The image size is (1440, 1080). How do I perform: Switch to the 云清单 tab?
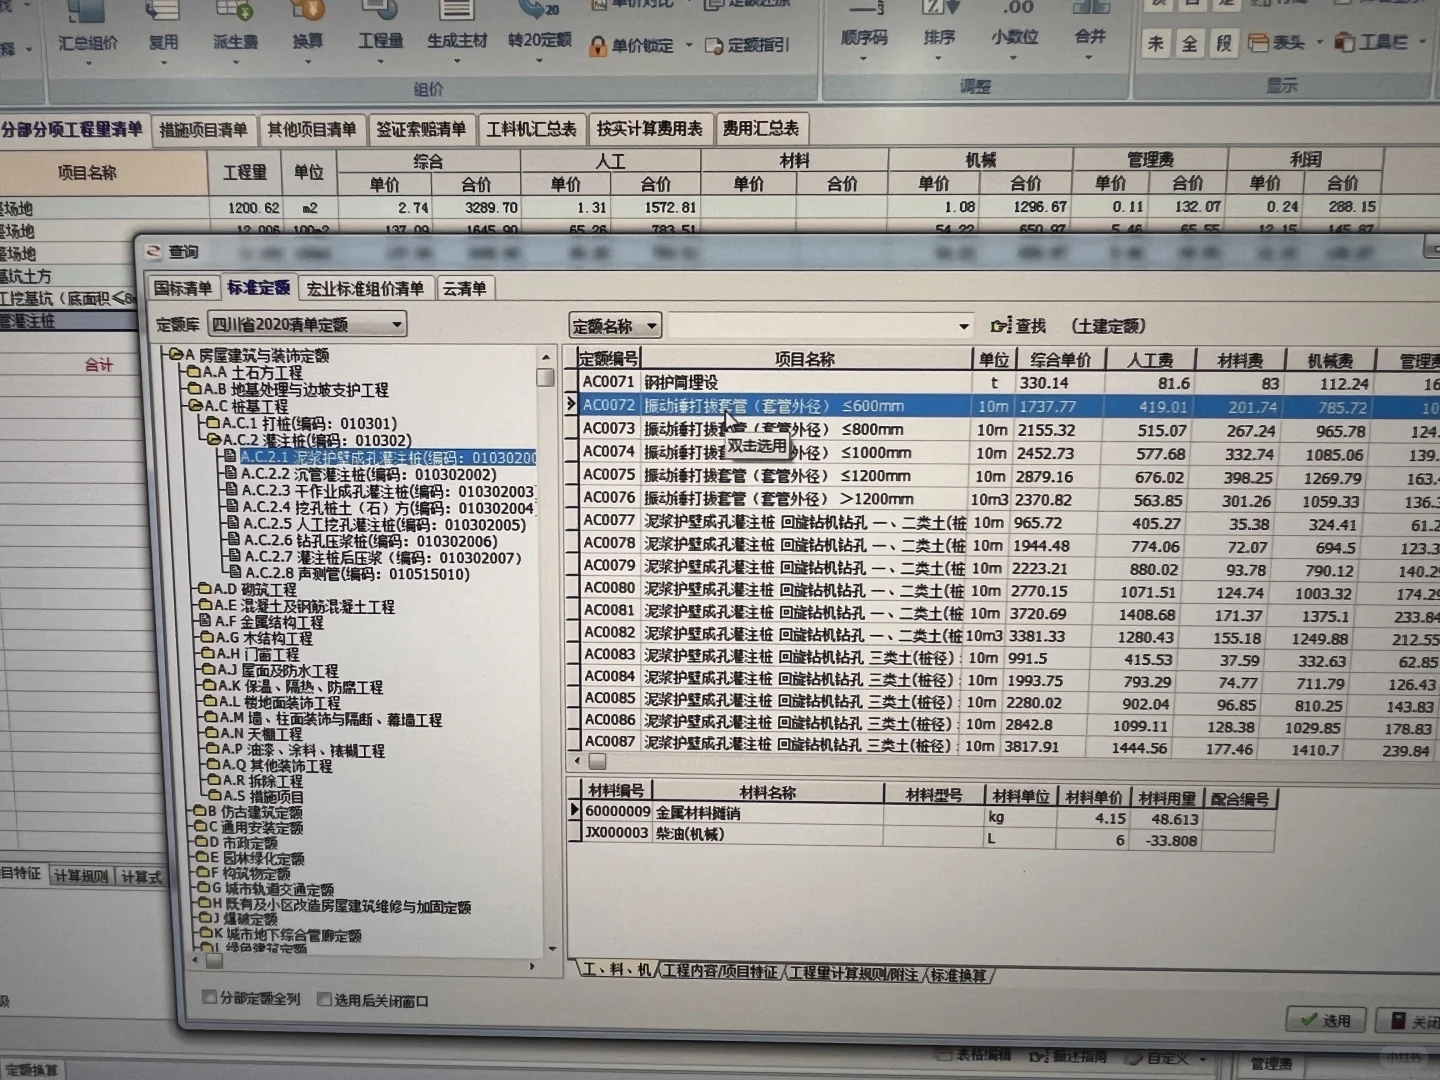point(464,288)
